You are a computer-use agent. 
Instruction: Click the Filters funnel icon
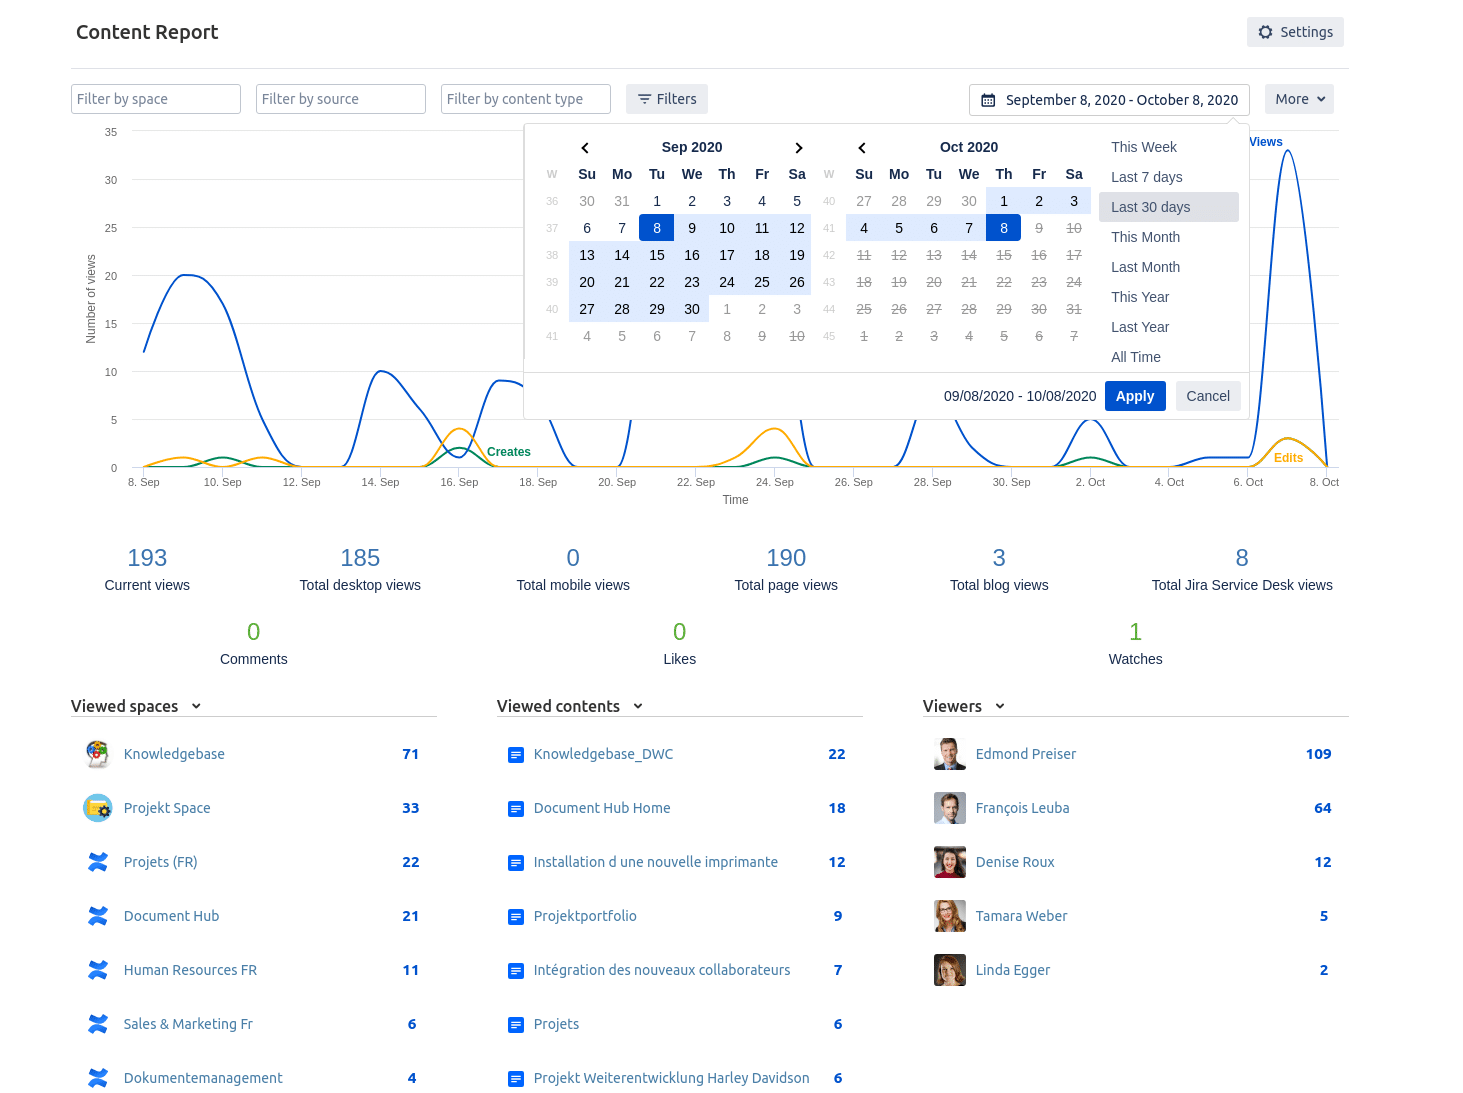645,99
